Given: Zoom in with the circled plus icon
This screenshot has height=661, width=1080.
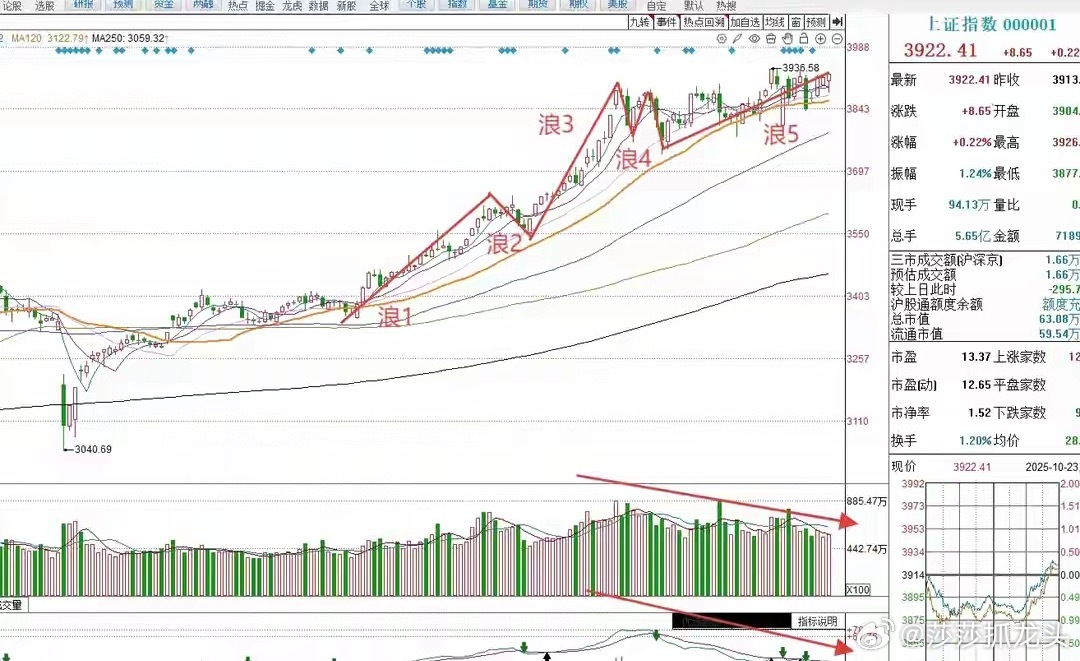Looking at the screenshot, I should point(820,39).
